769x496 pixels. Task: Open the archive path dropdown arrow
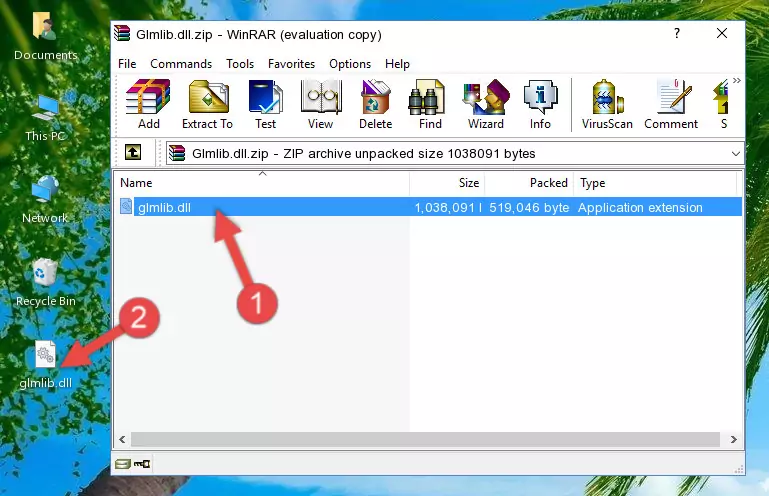point(736,154)
